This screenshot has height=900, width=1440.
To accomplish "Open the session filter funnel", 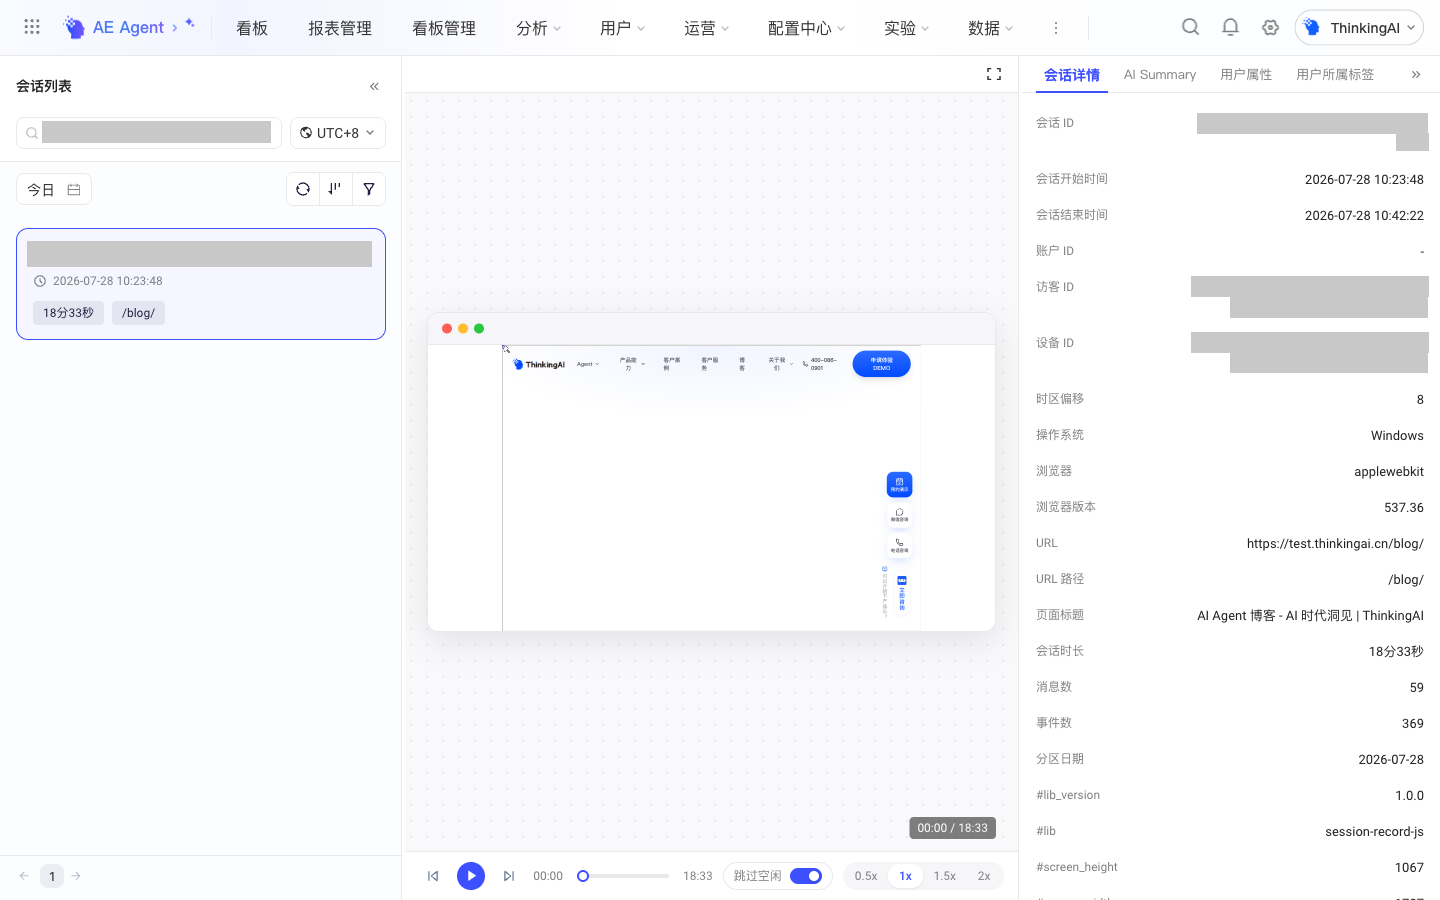I will tap(369, 189).
